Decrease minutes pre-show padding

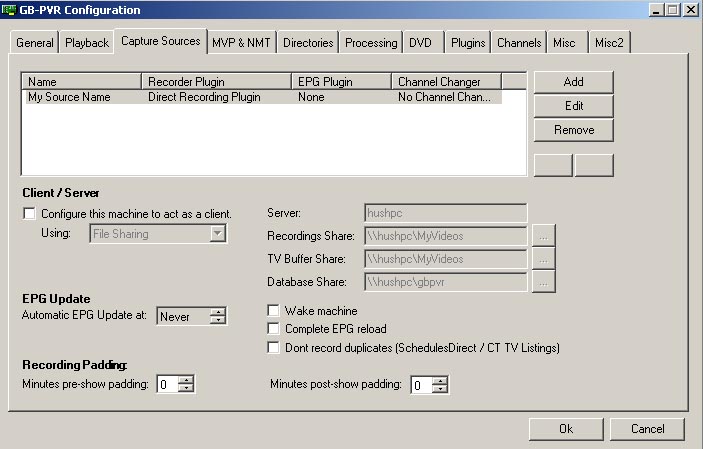[186, 388]
